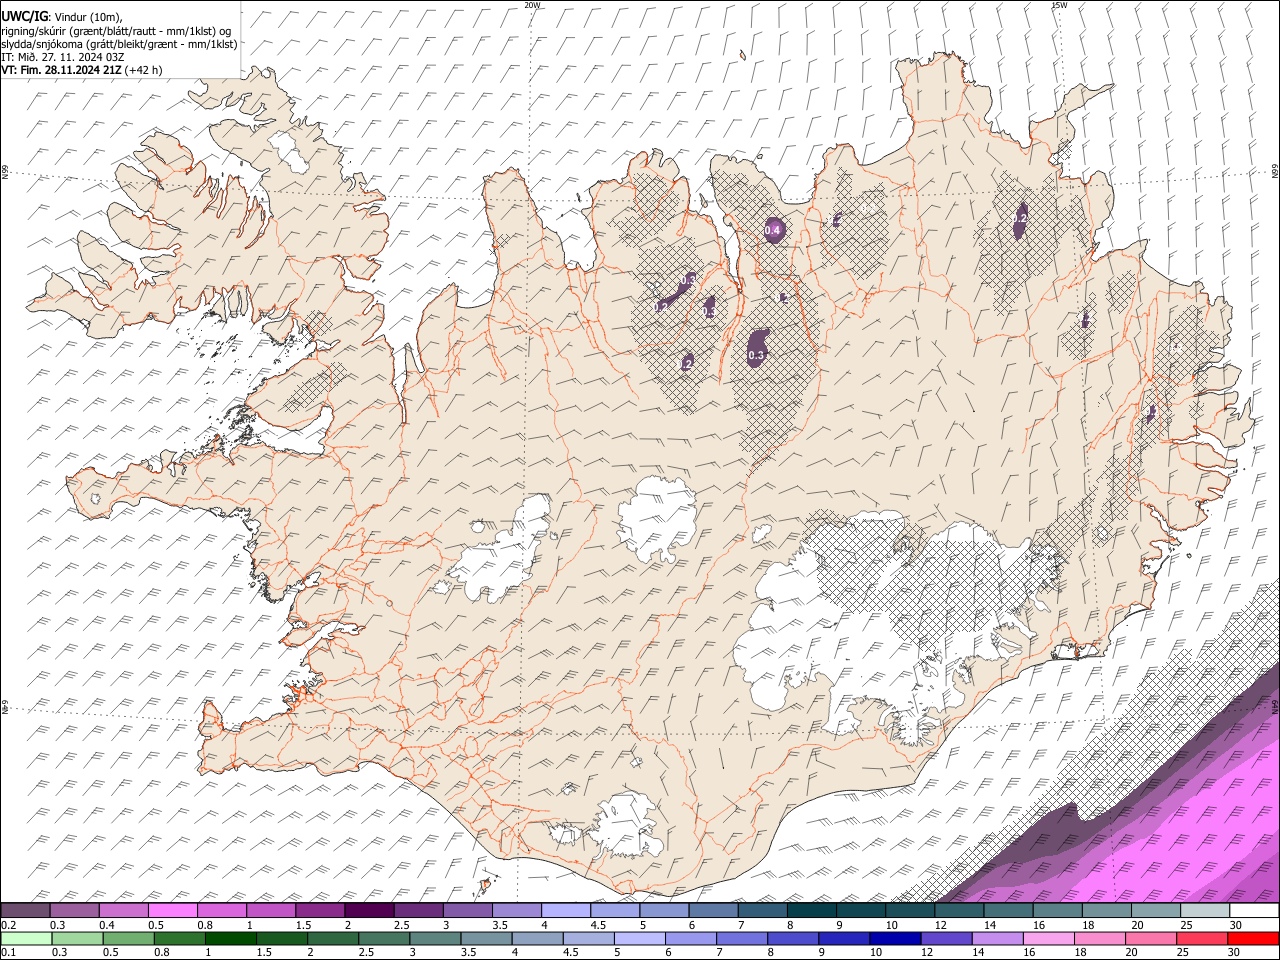Pick the dark teal upper swatch between 8 and 9

[810, 911]
